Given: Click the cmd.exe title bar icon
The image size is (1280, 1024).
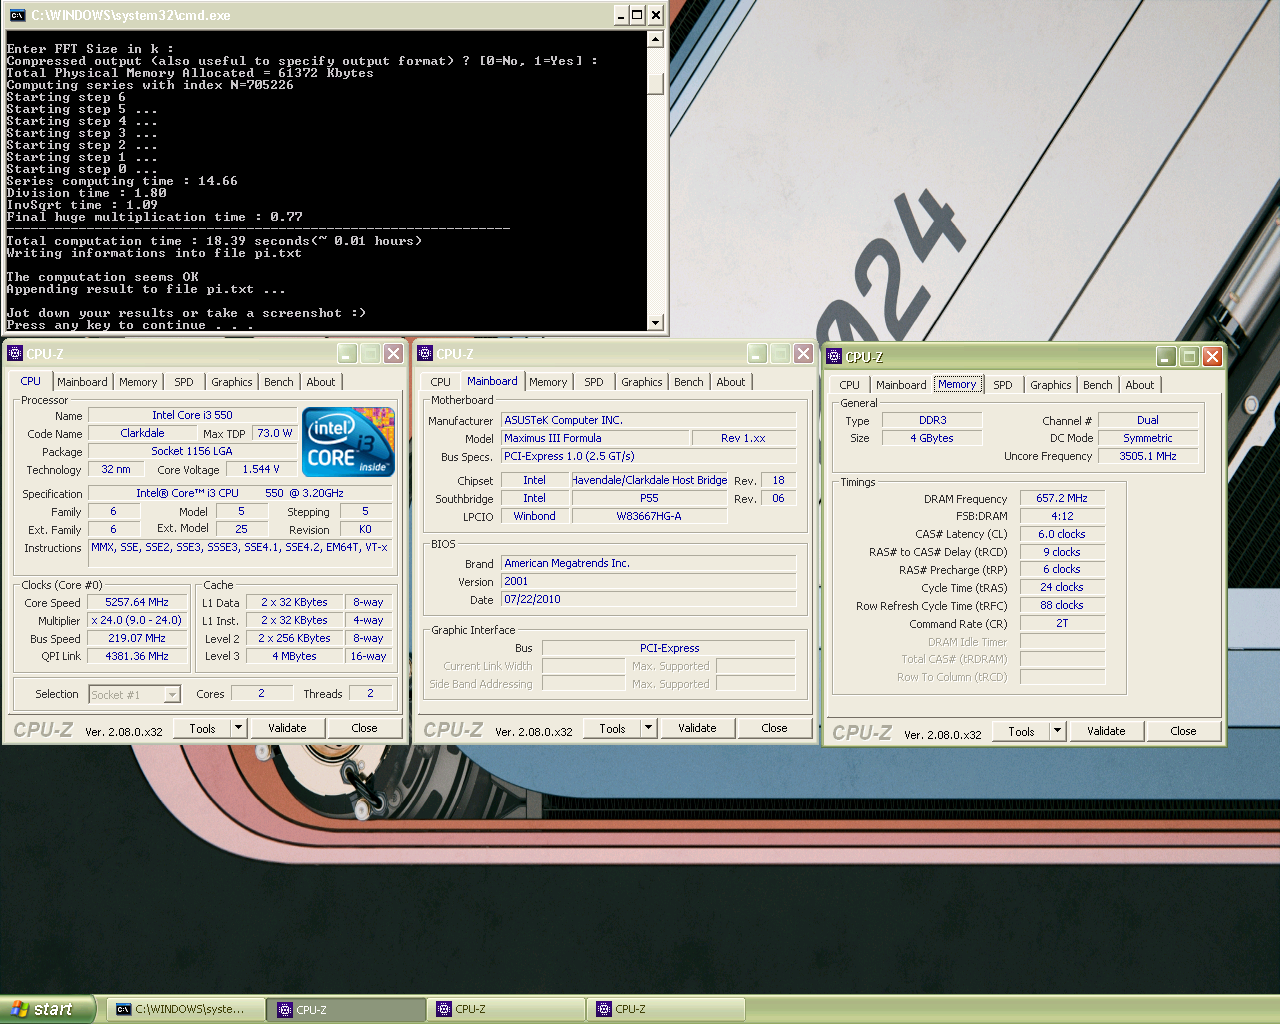Looking at the screenshot, I should [x=16, y=15].
